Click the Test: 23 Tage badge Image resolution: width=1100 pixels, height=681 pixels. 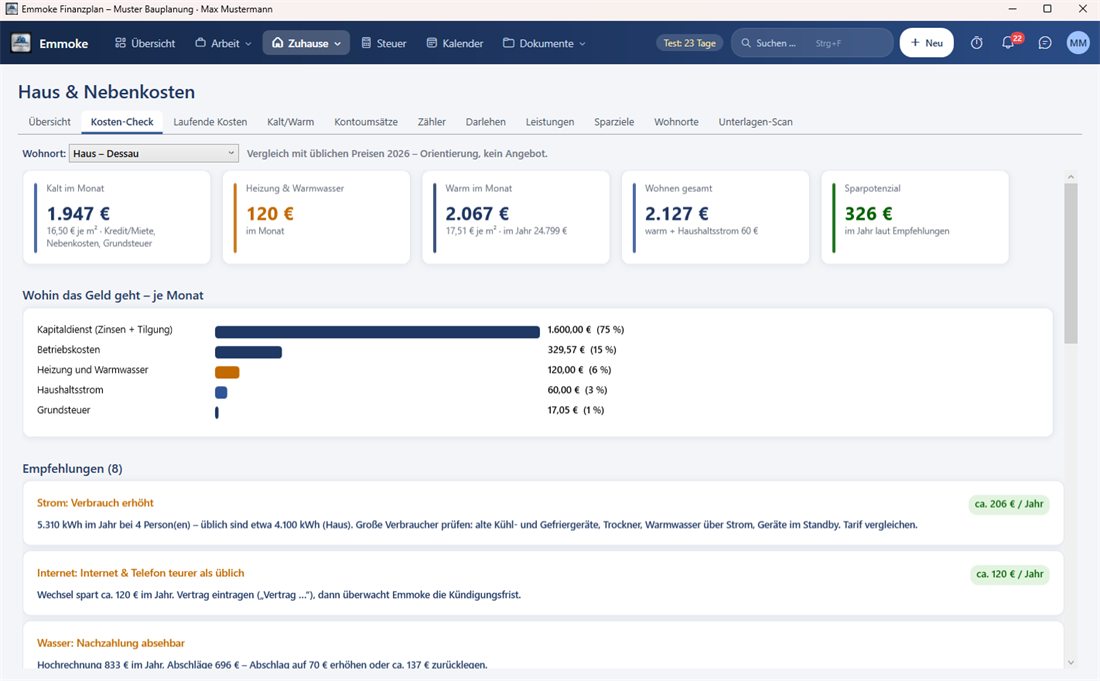click(690, 43)
